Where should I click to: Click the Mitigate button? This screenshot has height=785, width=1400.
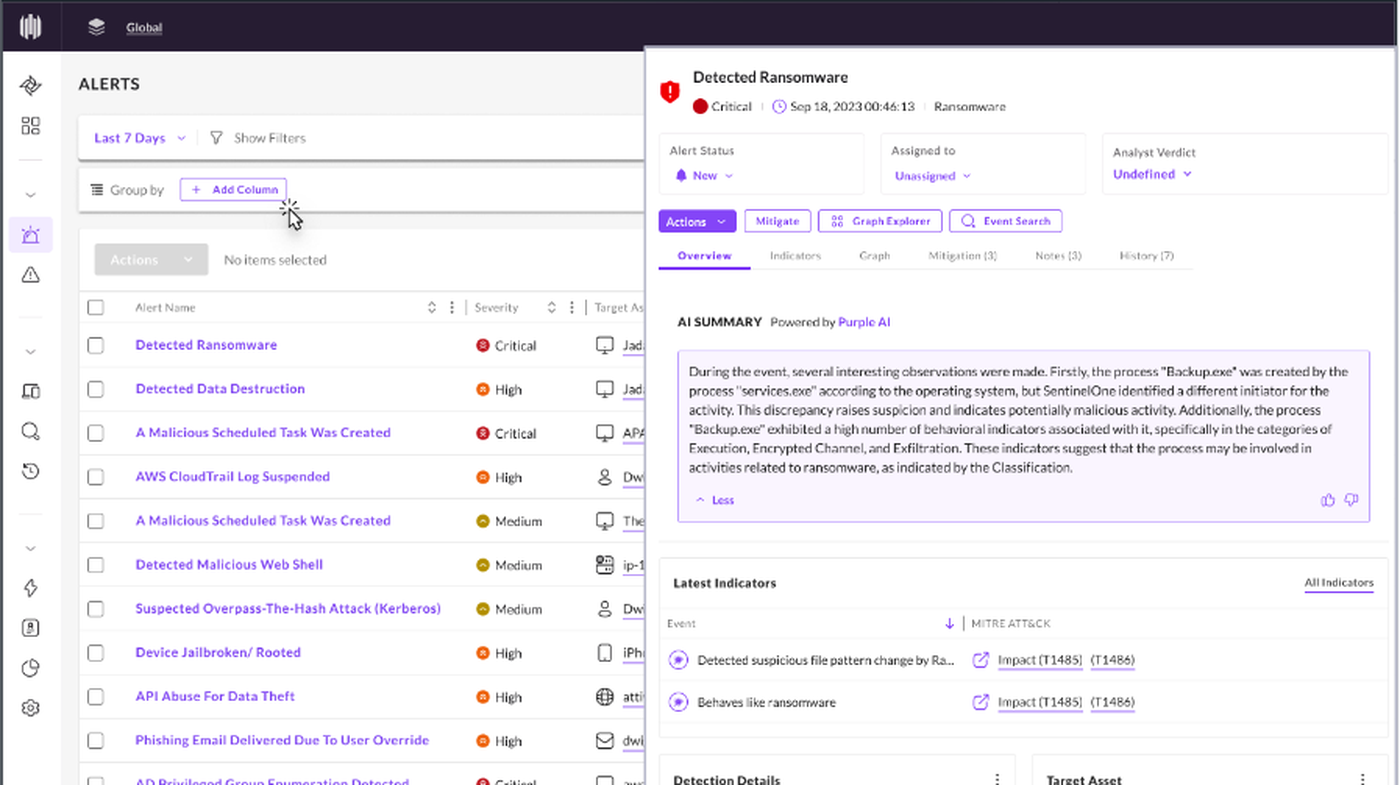(x=777, y=221)
